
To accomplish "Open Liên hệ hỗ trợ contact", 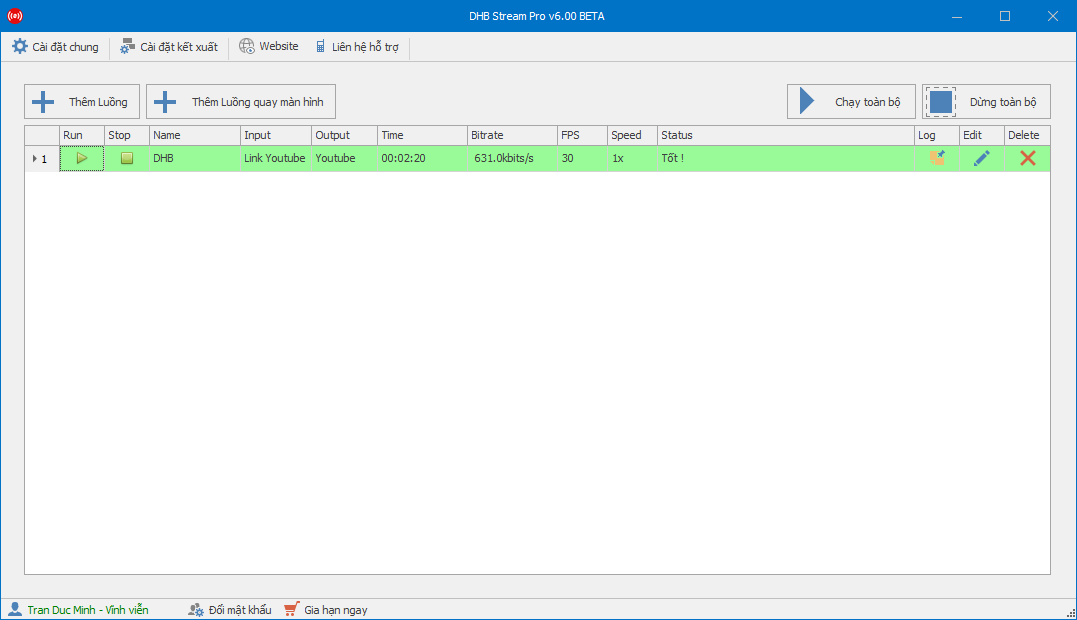I will pyautogui.click(x=357, y=47).
